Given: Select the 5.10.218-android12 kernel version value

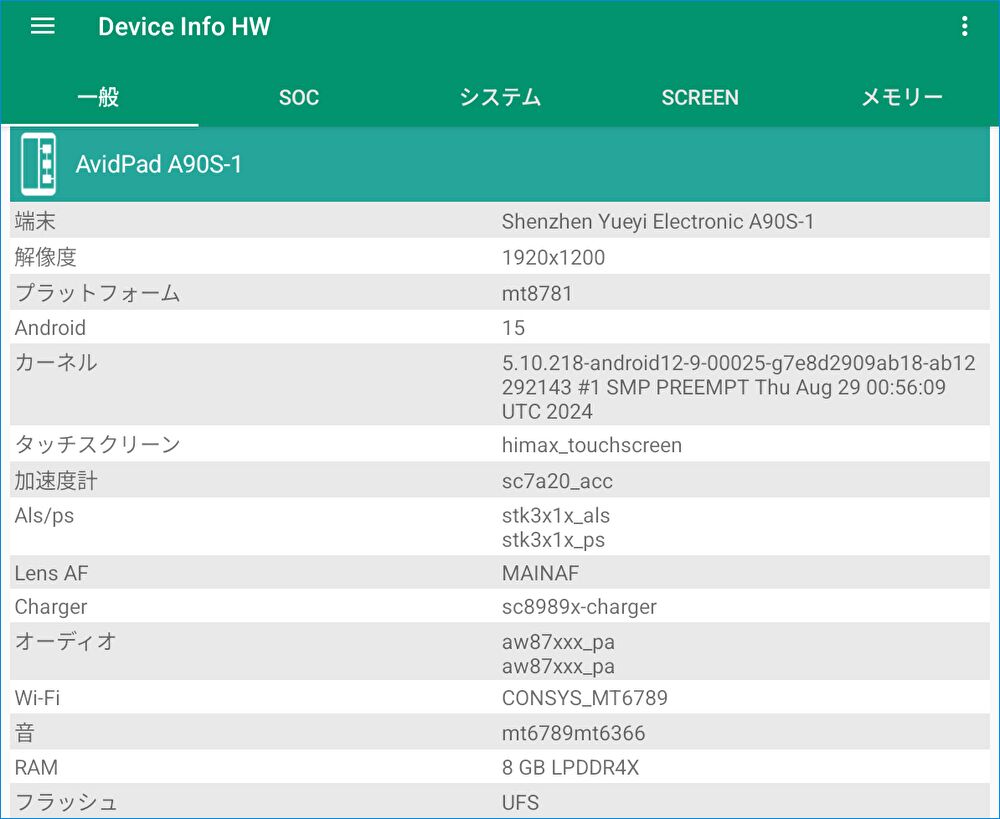Looking at the screenshot, I should coord(739,387).
